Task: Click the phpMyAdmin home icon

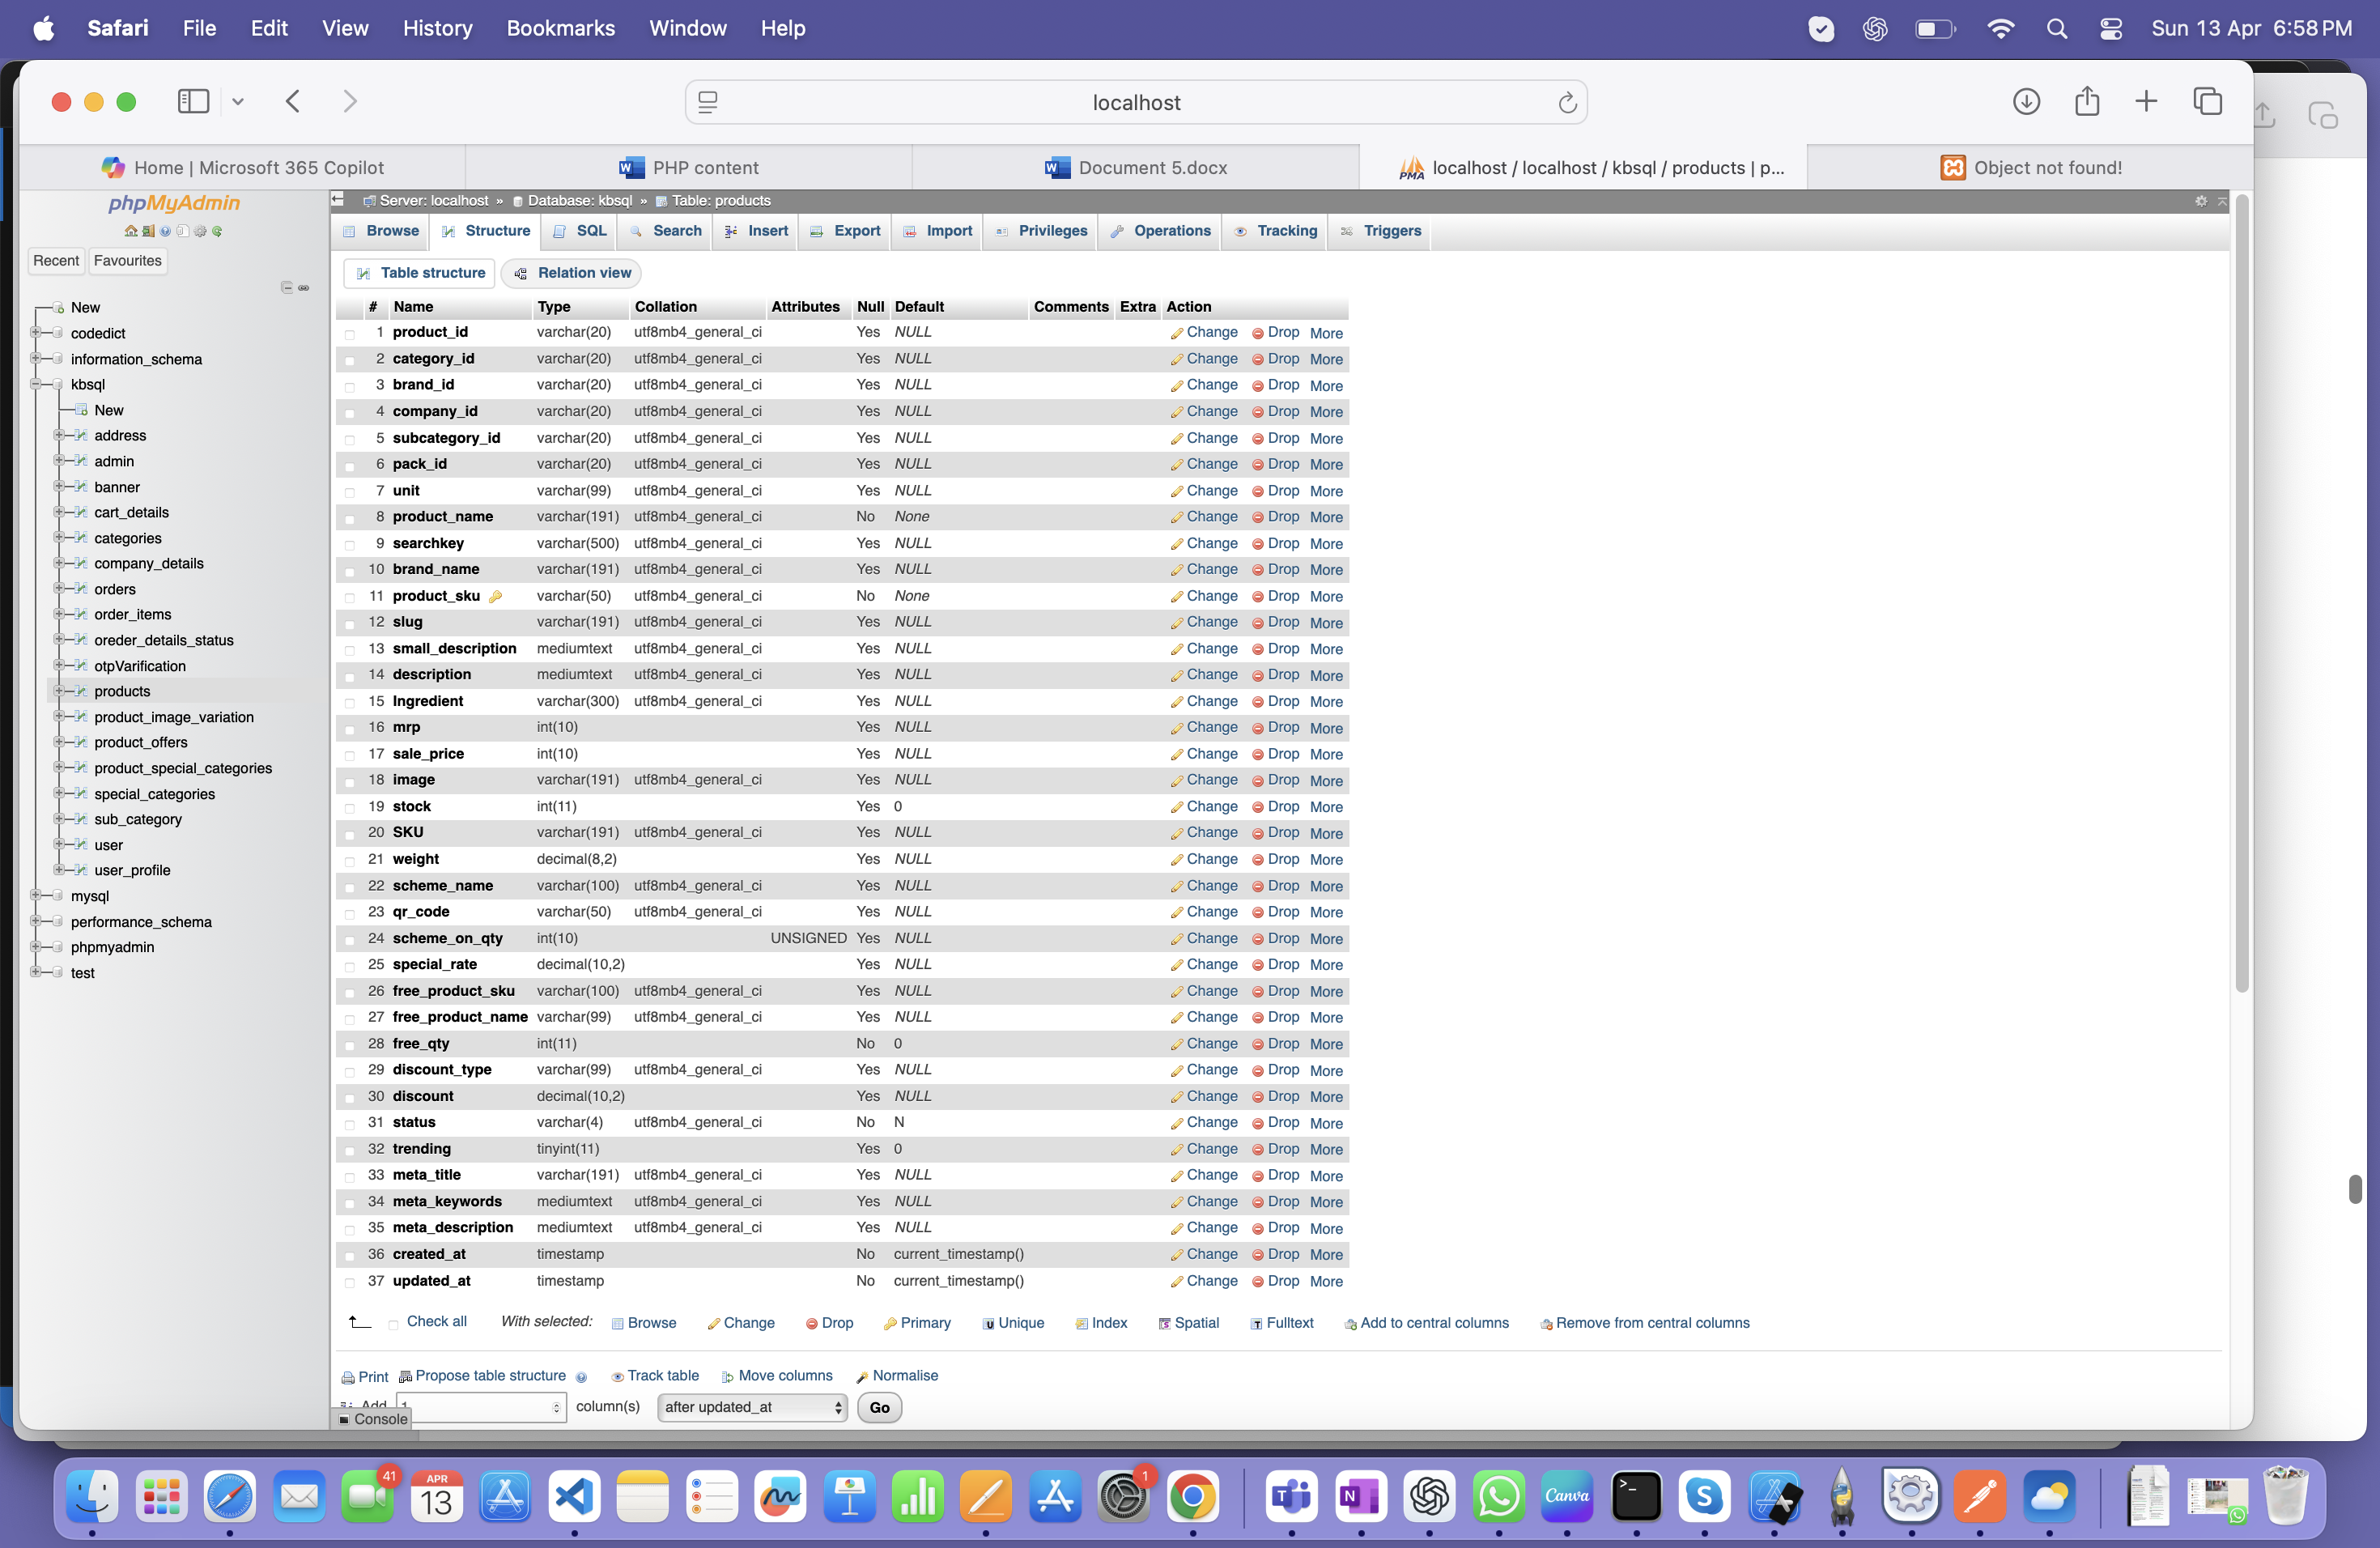Action: coord(131,231)
